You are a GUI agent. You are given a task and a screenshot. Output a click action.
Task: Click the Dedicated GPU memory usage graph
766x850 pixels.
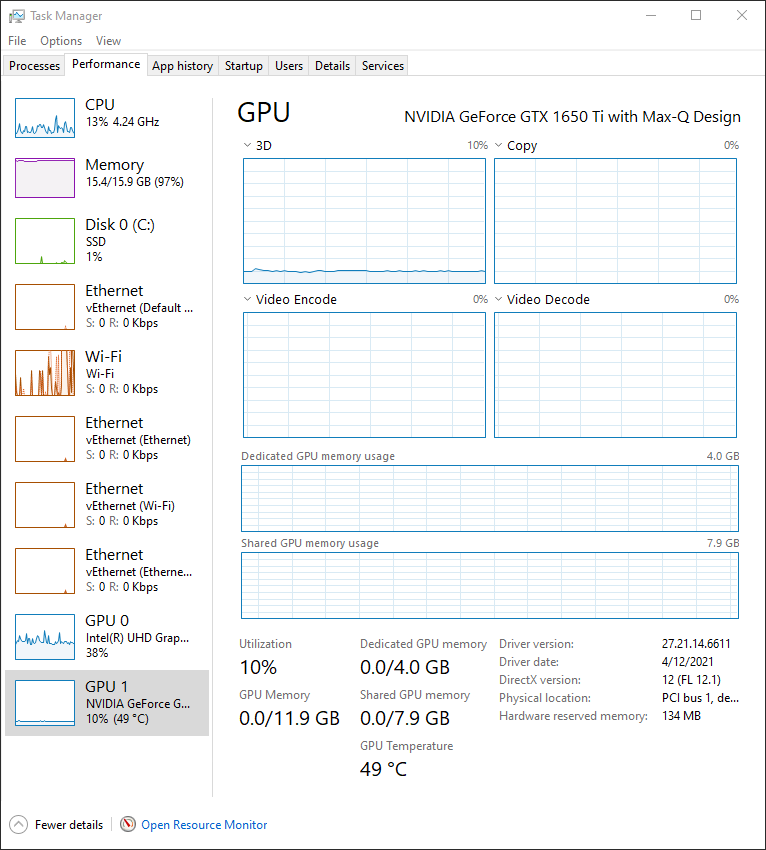[x=489, y=498]
